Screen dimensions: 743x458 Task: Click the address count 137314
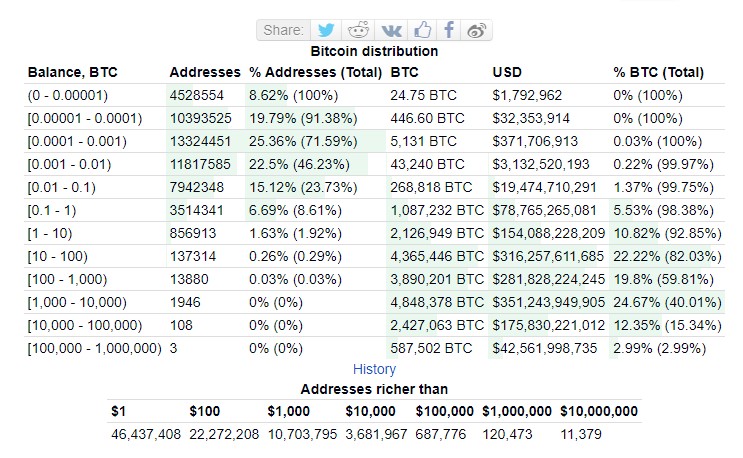tap(193, 256)
